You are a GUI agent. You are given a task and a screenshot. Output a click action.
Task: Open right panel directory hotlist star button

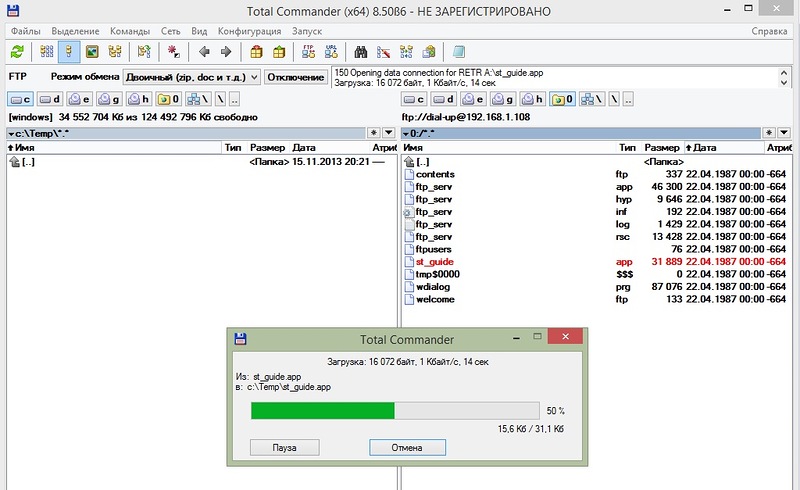pyautogui.click(x=769, y=133)
